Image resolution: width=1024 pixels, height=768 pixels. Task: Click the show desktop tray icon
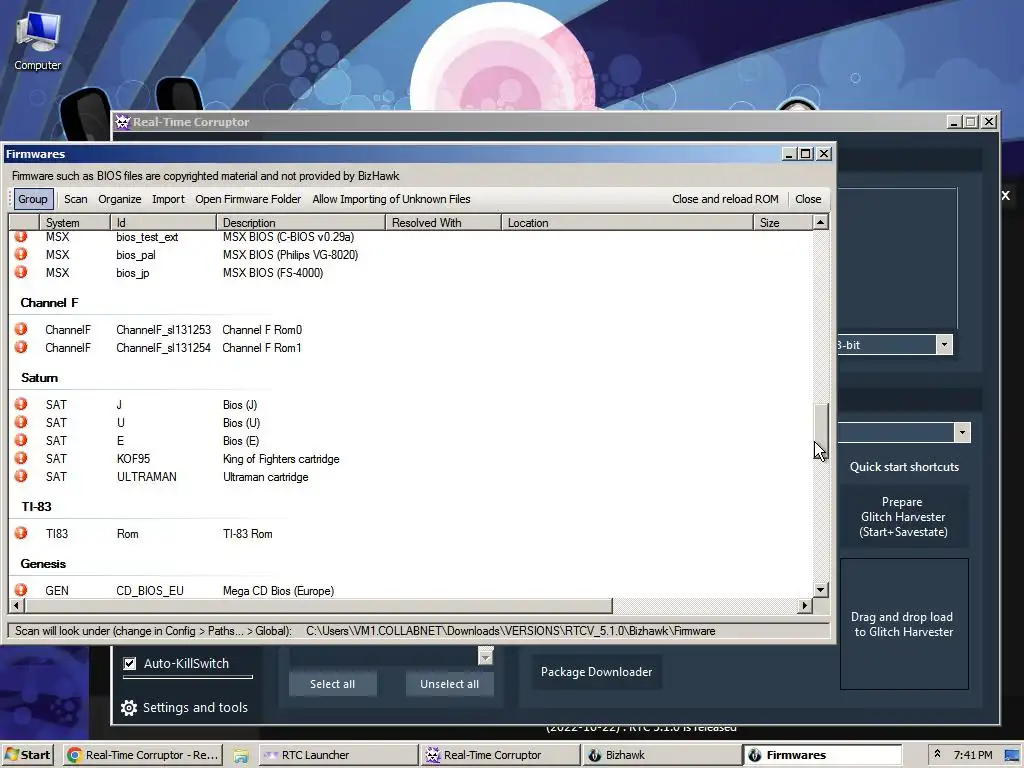point(1012,755)
